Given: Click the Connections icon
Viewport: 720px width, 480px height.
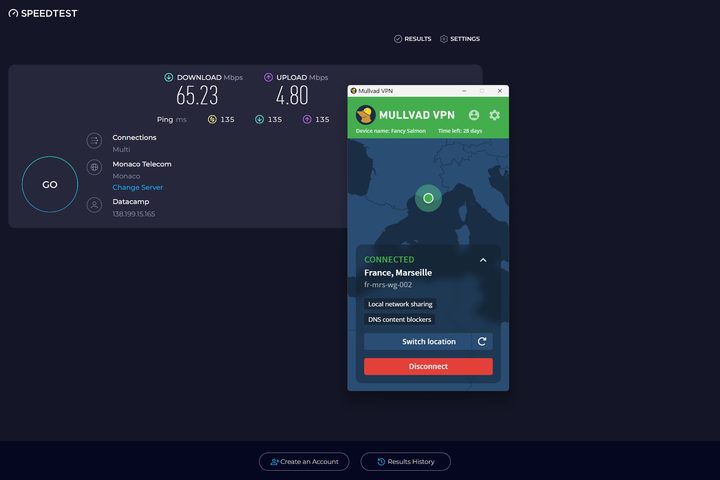Looking at the screenshot, I should (94, 141).
